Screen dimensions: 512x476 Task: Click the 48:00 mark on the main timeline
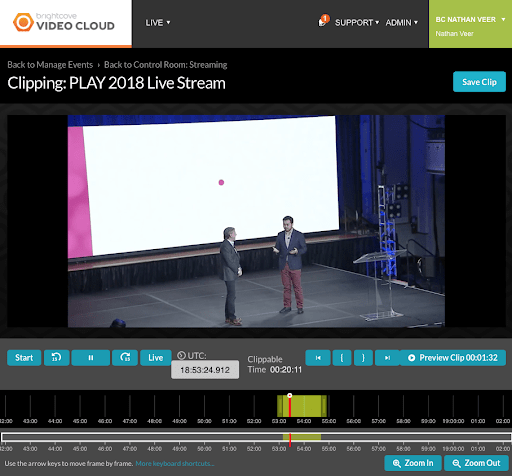(154, 421)
